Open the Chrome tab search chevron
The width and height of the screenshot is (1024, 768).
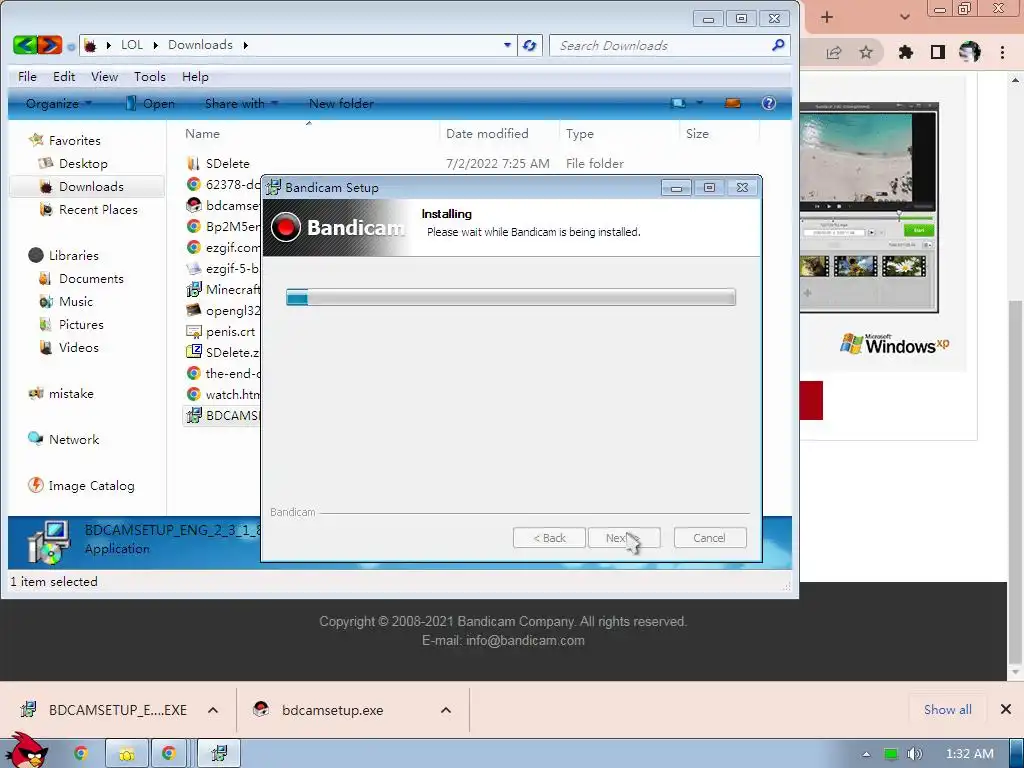point(905,18)
